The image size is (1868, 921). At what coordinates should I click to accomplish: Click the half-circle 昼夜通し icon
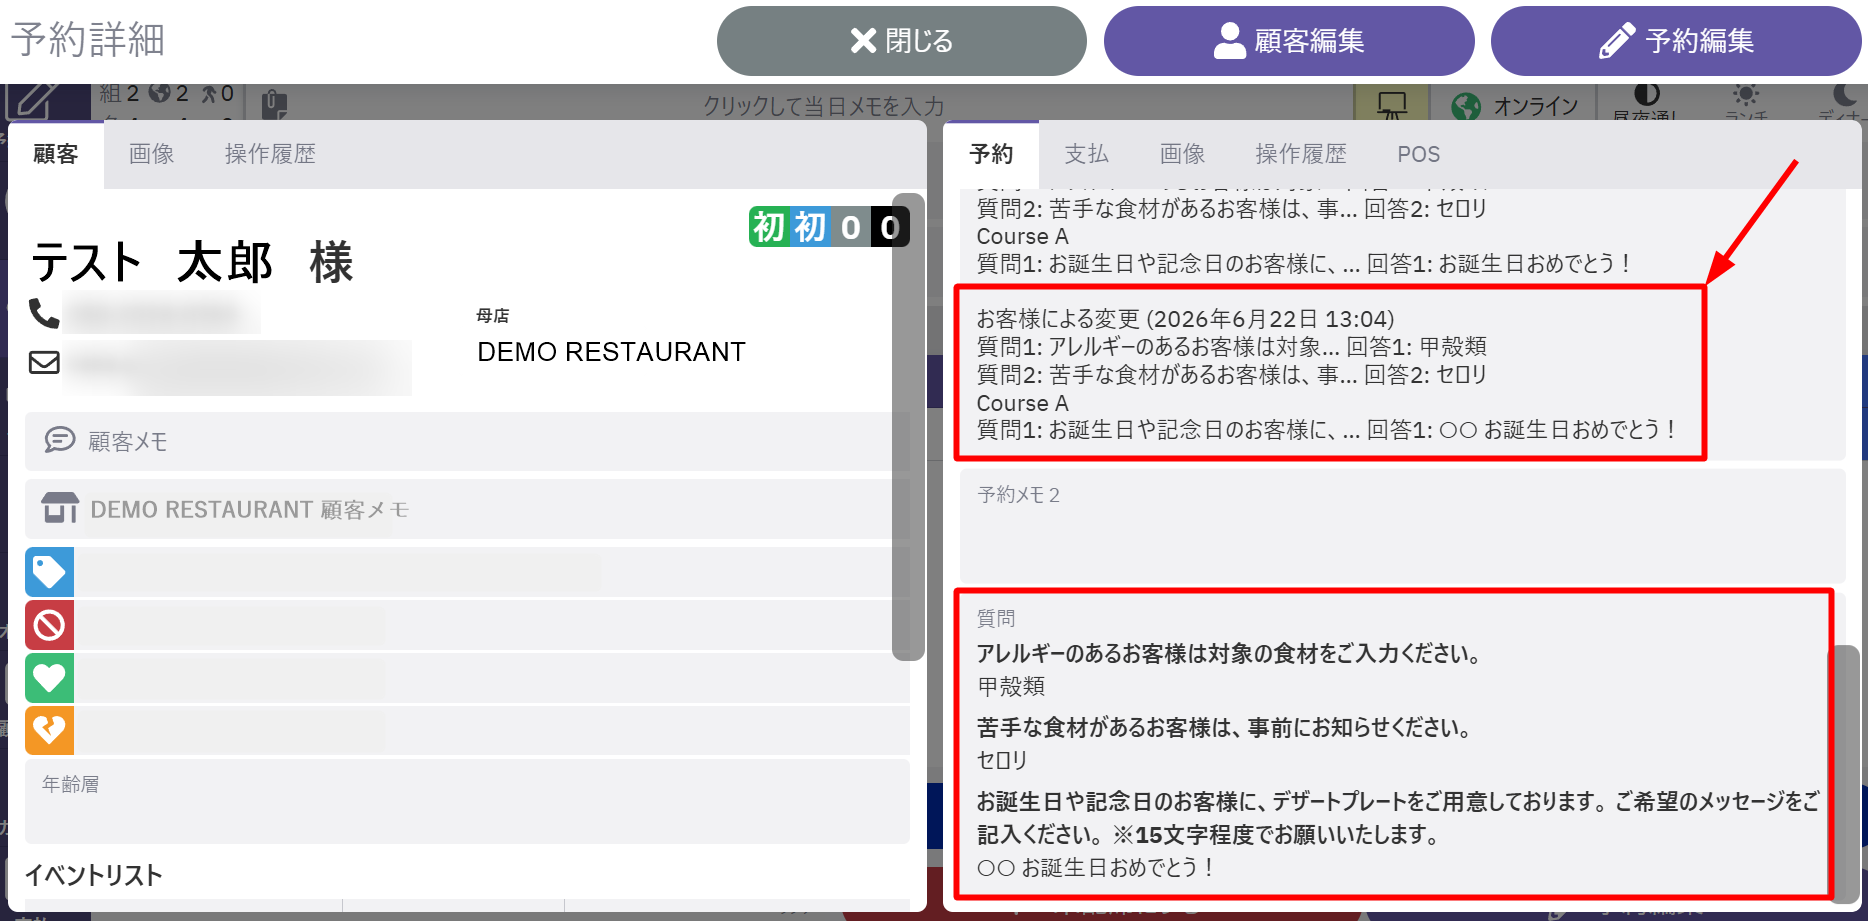click(1647, 95)
